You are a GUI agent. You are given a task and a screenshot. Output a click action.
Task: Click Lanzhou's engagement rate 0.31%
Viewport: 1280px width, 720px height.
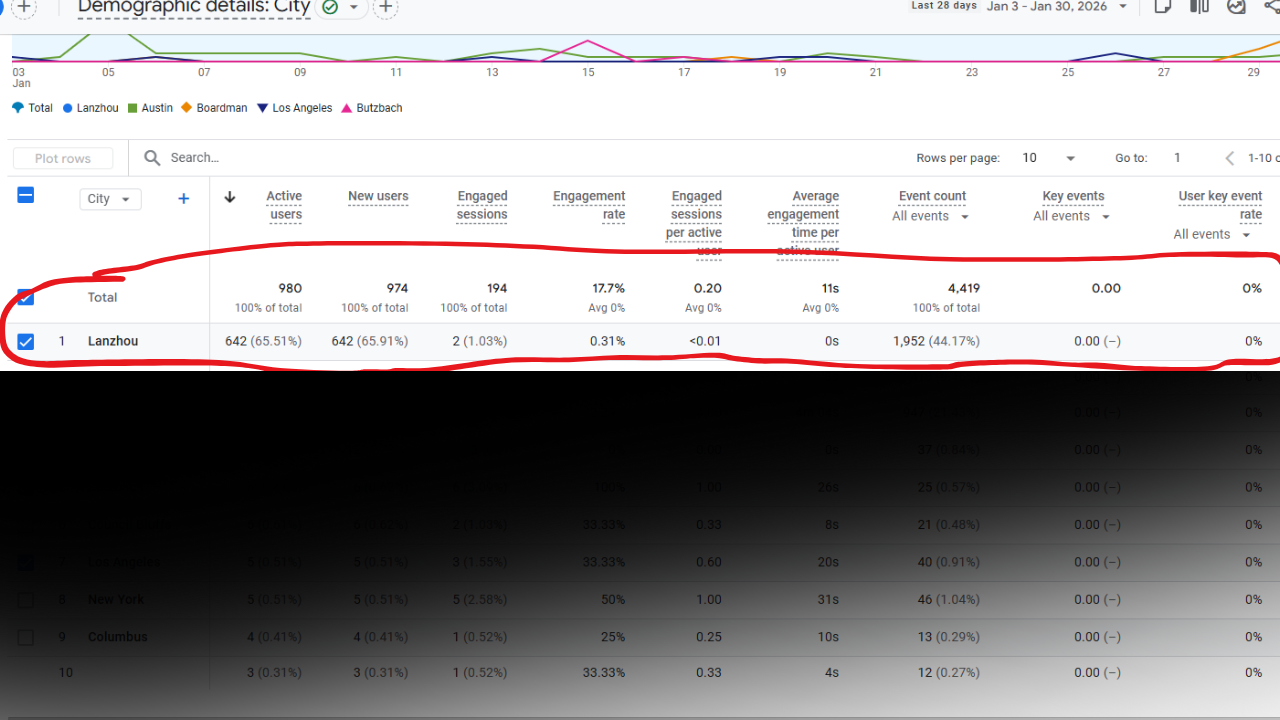pyautogui.click(x=607, y=341)
